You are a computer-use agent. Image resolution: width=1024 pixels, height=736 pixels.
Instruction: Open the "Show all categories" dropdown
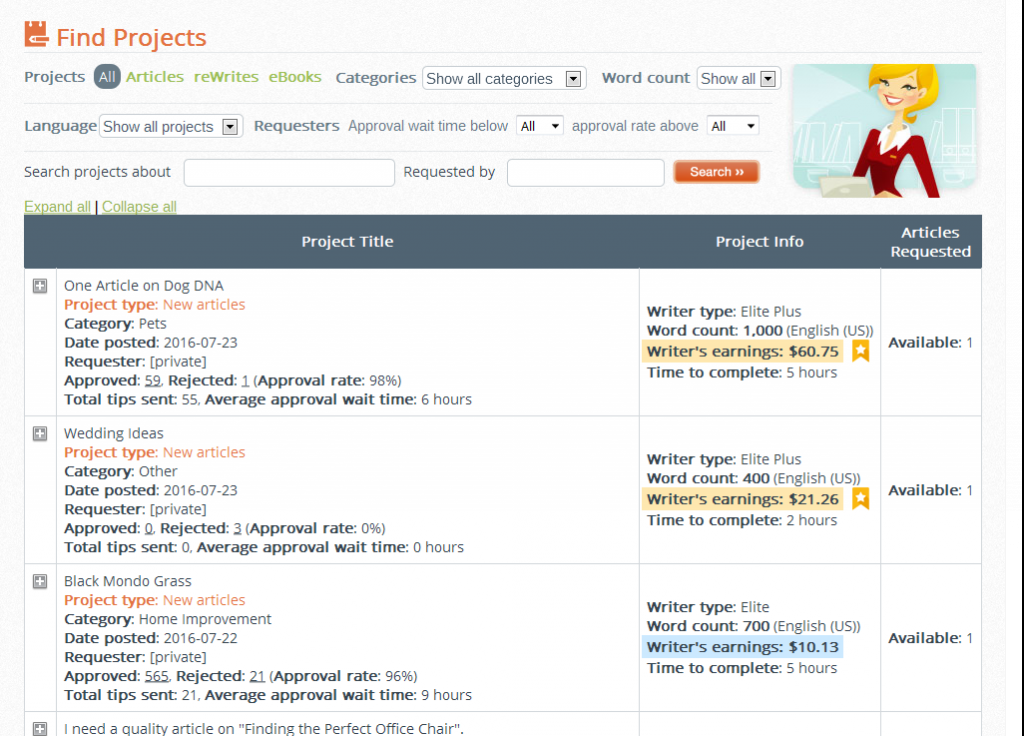coord(503,78)
